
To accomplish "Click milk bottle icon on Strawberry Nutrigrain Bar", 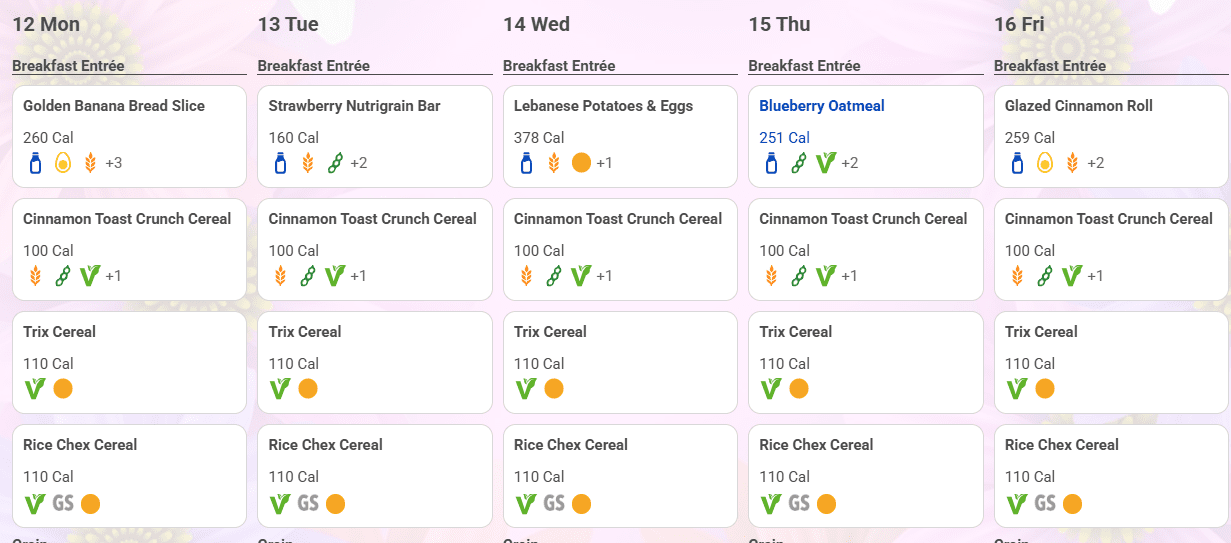I will (281, 163).
